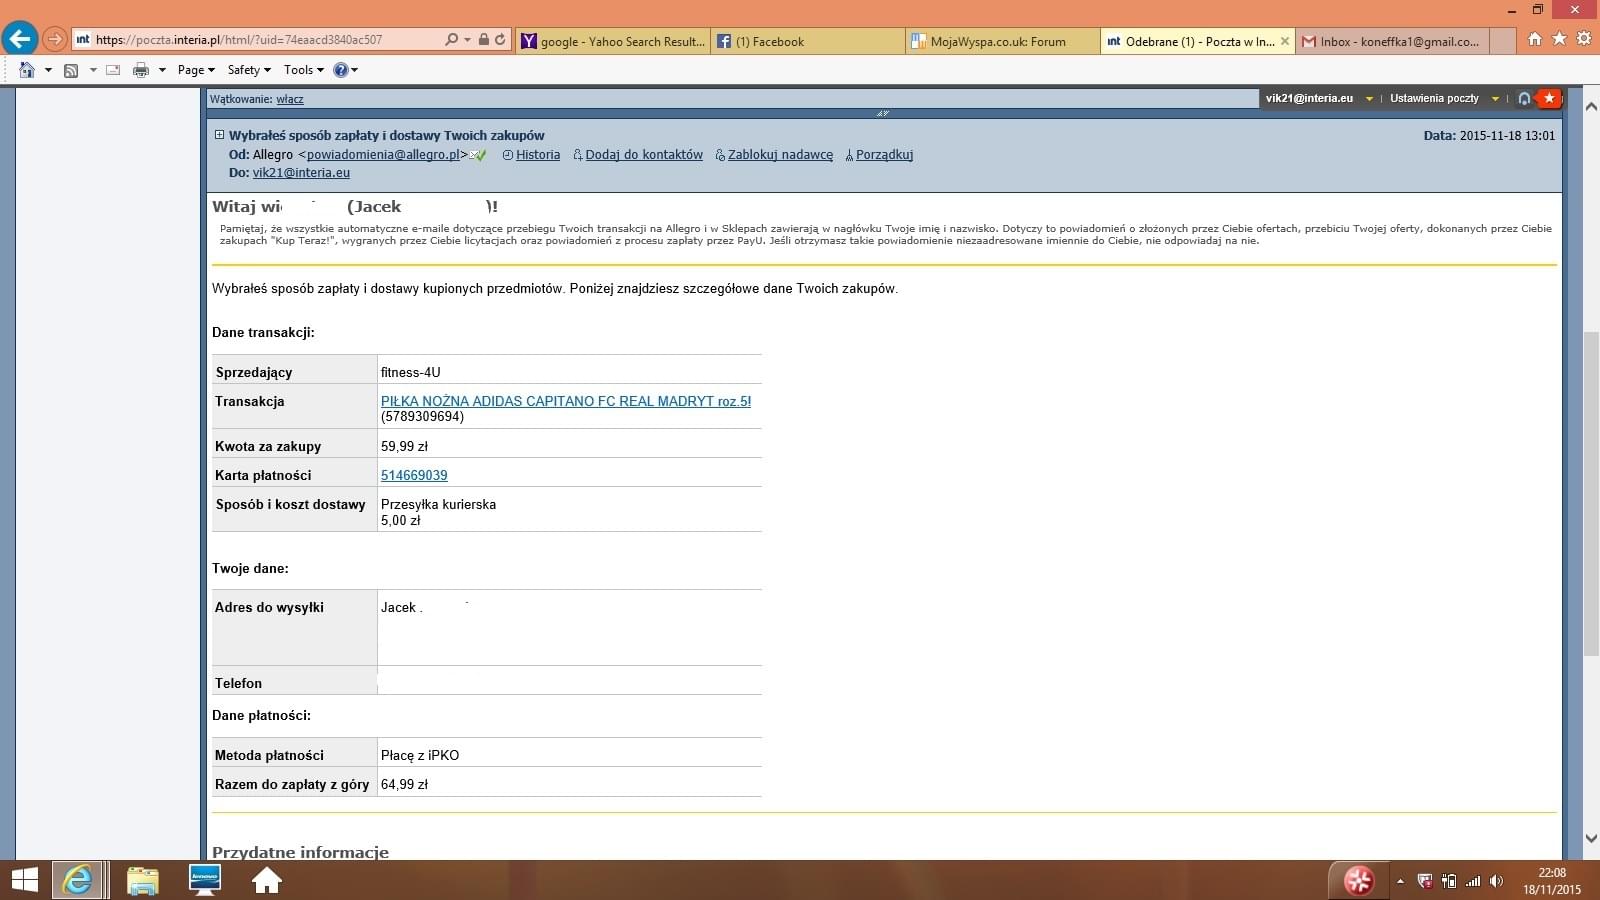Open PIŁKA NOŻNA ADIDAS CAPITANO transaction link
Viewport: 1600px width, 900px height.
click(566, 401)
